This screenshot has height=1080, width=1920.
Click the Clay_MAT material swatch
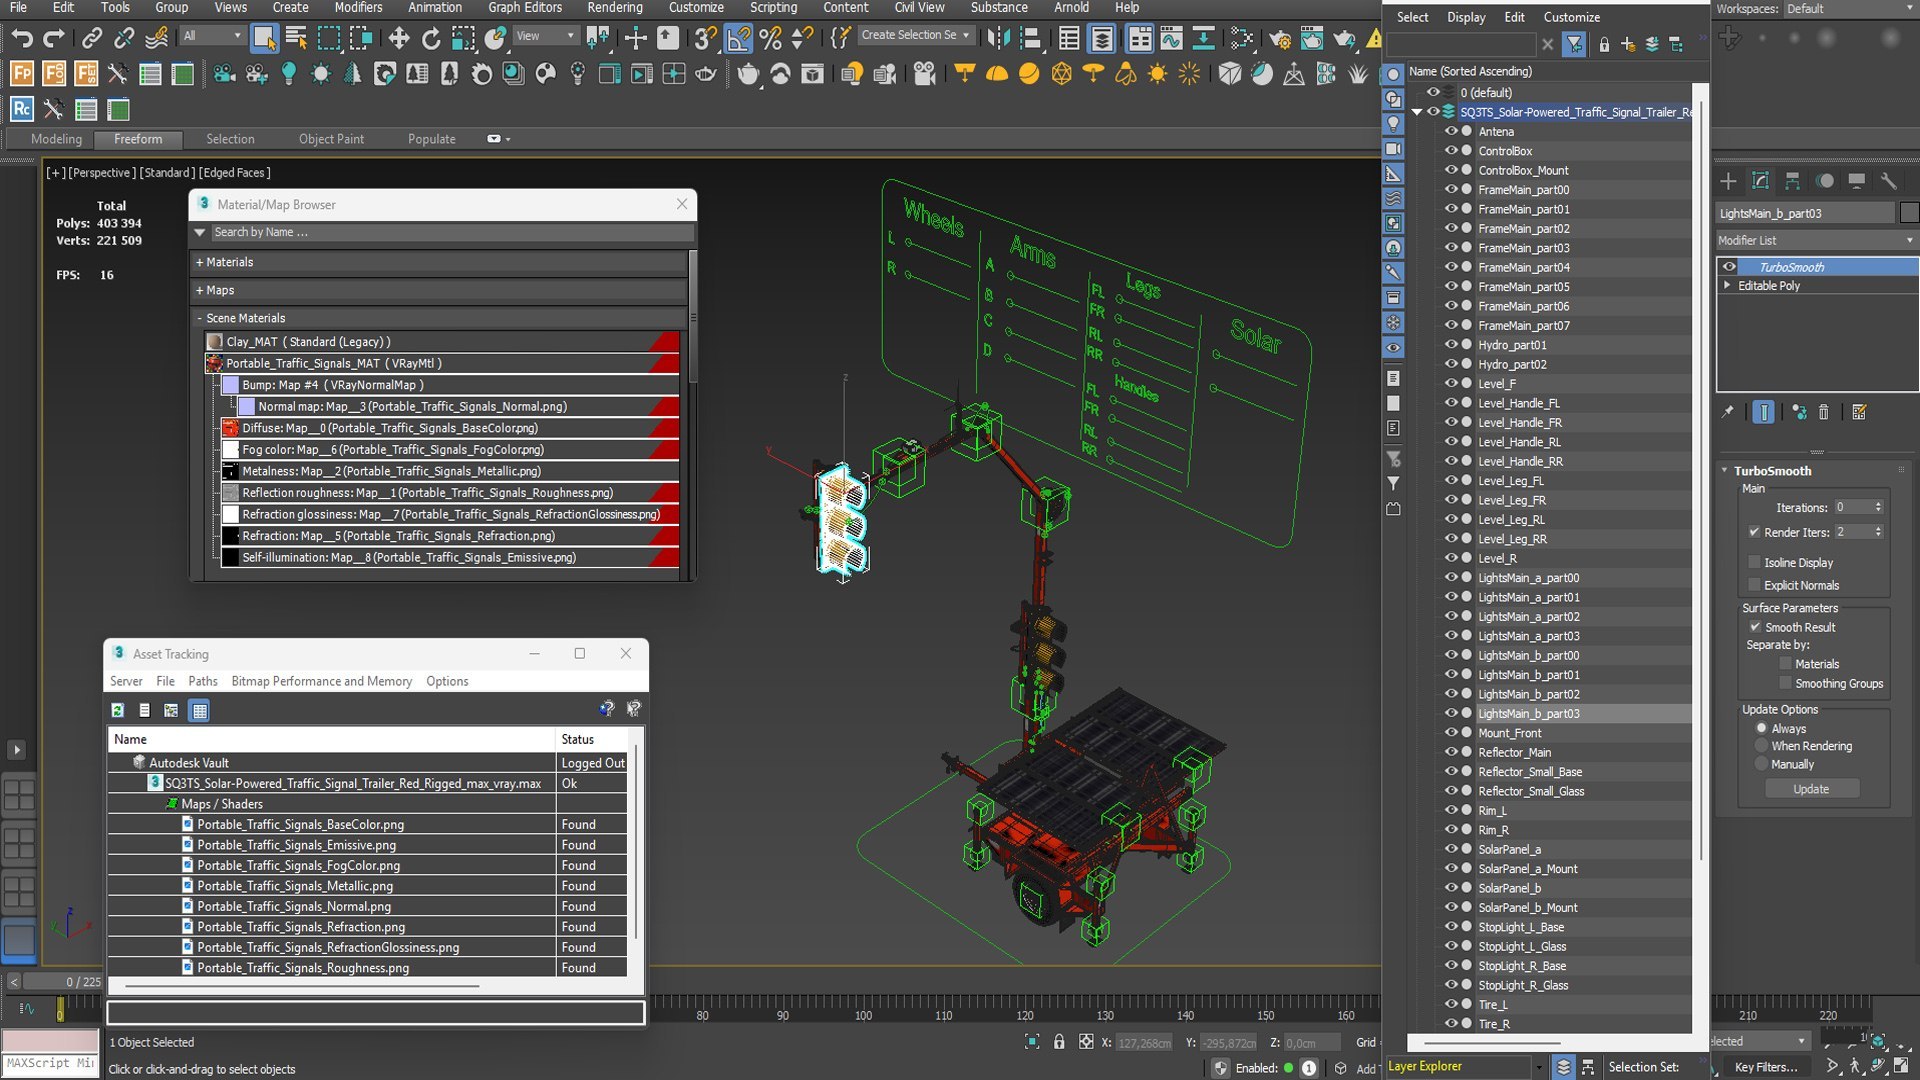coord(214,342)
